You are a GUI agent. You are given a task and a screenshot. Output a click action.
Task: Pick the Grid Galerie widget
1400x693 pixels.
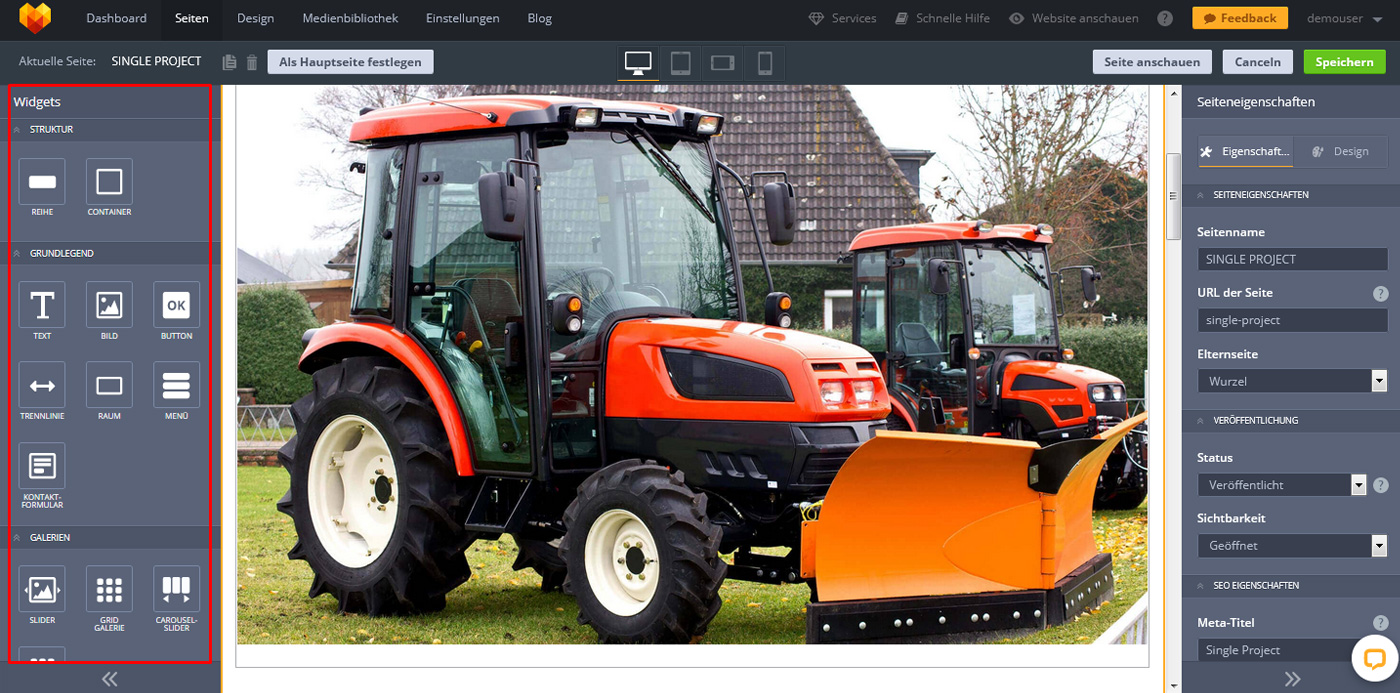pos(109,590)
